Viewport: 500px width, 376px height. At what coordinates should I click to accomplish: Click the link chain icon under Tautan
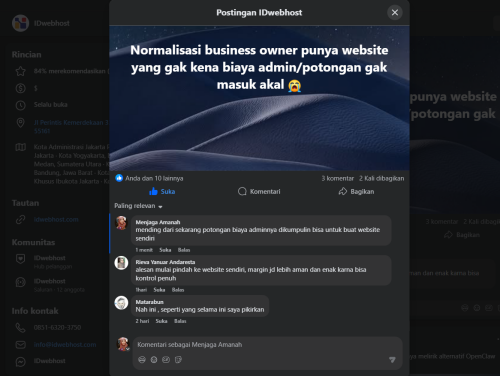click(20, 220)
